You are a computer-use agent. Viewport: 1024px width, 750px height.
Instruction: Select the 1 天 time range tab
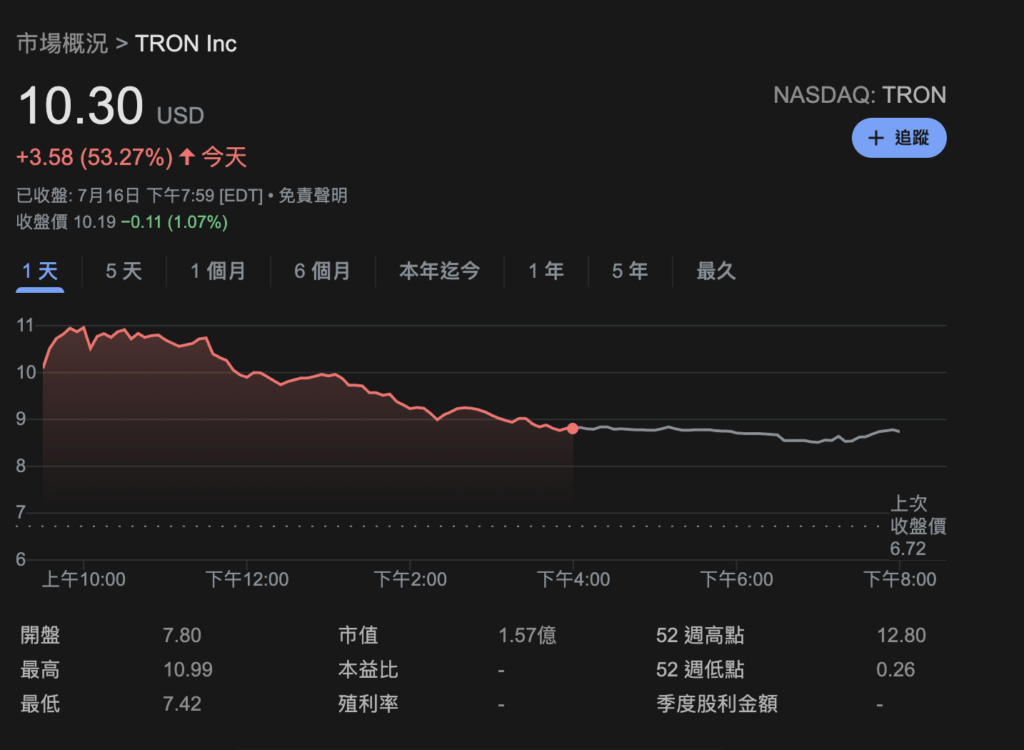tap(40, 271)
